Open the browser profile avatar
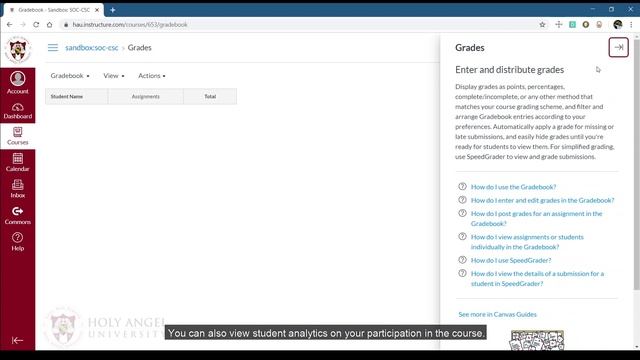This screenshot has height=360, width=640. [618, 24]
